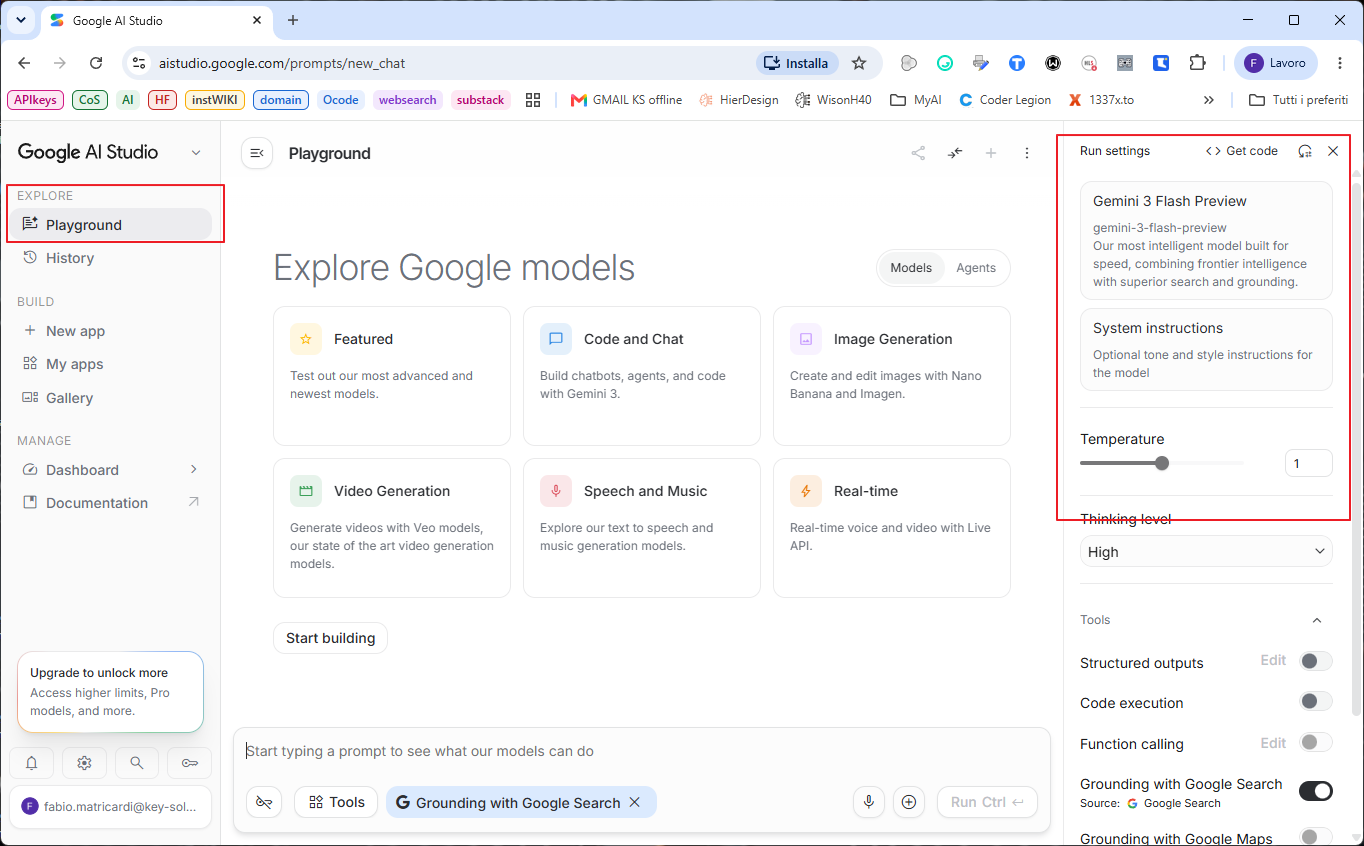Select the Gemini 3 Flash Preview model card
Viewport: 1364px width, 846px height.
point(1206,240)
